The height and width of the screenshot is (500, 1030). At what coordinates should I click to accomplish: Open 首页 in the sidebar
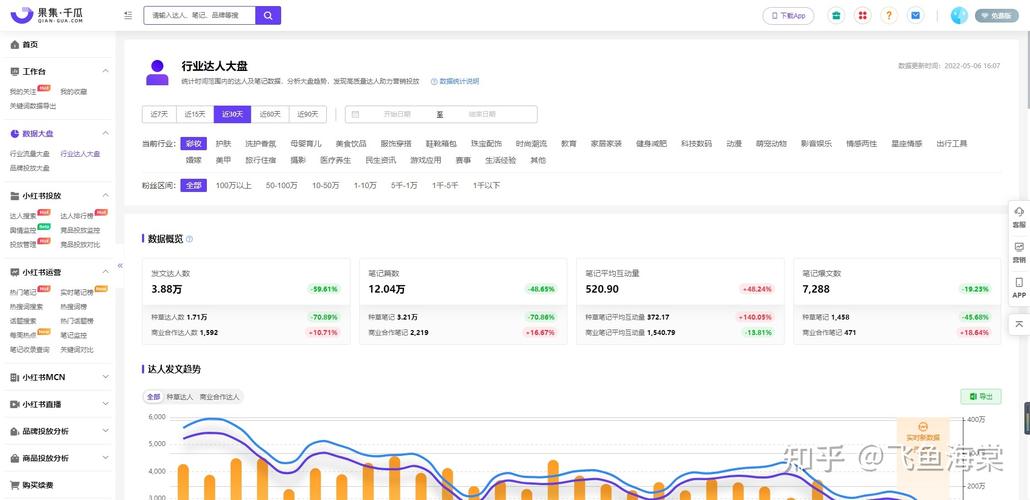[30, 45]
